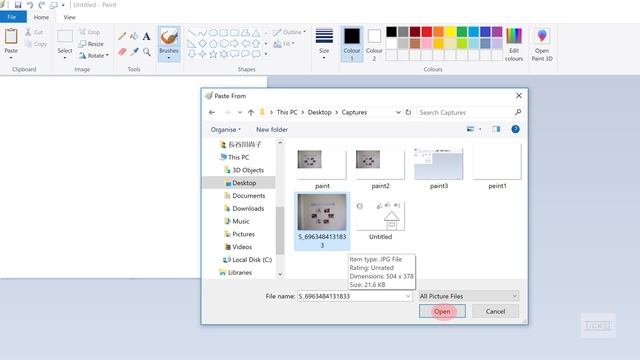Select the five-point star shape
Image resolution: width=640 pixels, height=360 pixels.
(213, 54)
